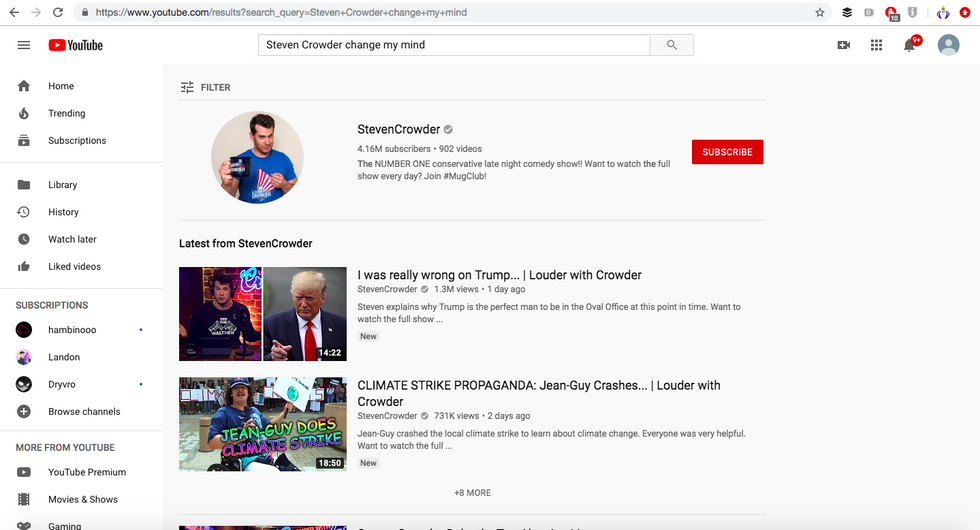Open the stacked layers browser extension
This screenshot has height=530, width=980.
point(847,12)
